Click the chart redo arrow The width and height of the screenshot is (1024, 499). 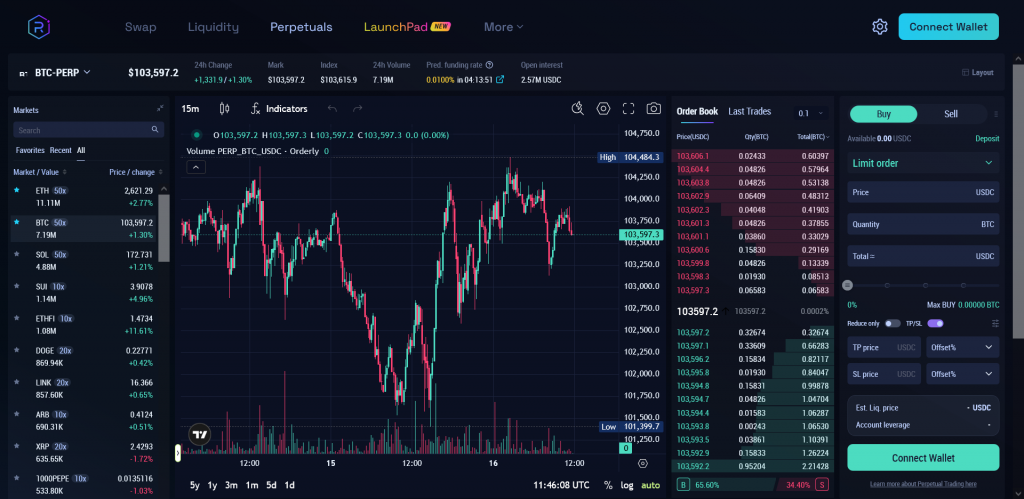coord(357,108)
